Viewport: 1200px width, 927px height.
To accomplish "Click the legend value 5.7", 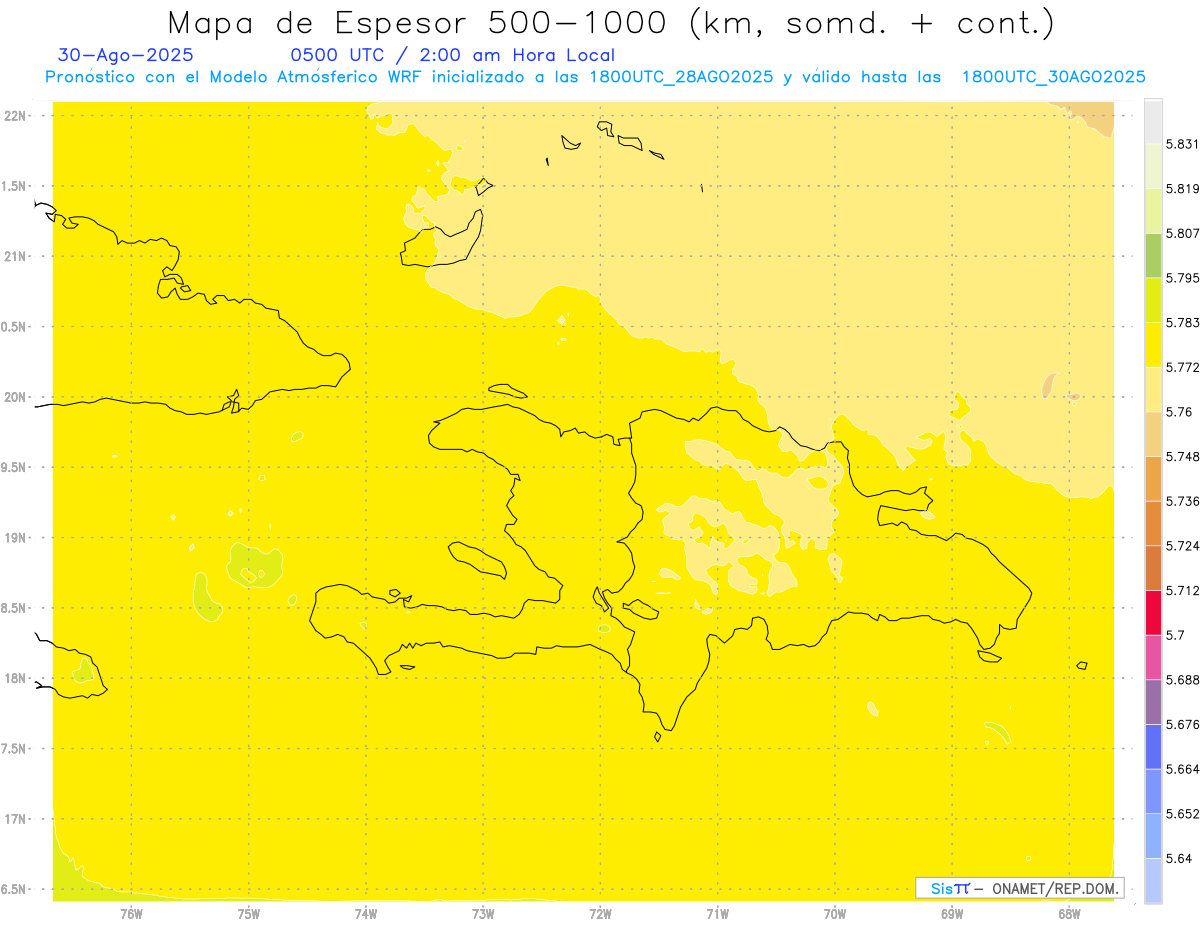I will click(1175, 635).
